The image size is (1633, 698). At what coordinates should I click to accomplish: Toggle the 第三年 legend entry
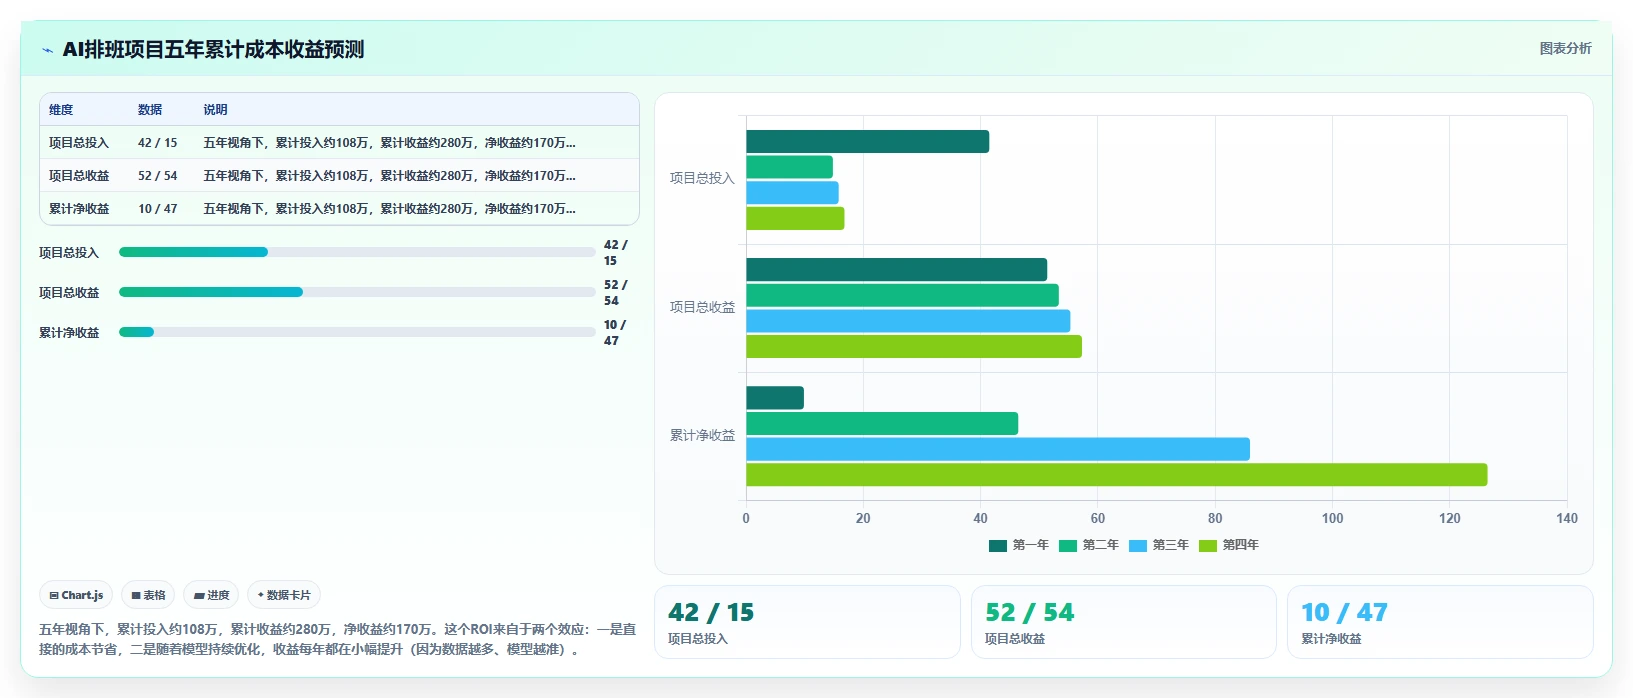(x=1159, y=545)
